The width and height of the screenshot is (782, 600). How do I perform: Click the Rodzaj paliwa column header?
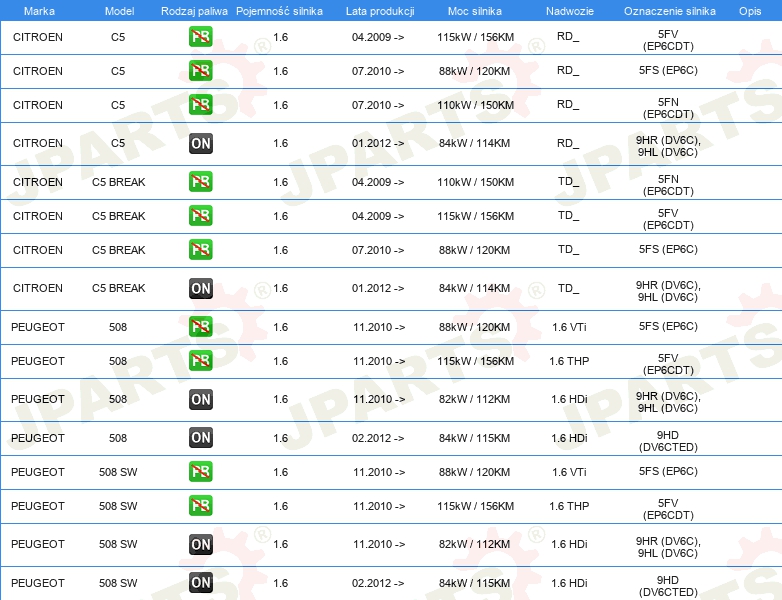(x=194, y=11)
